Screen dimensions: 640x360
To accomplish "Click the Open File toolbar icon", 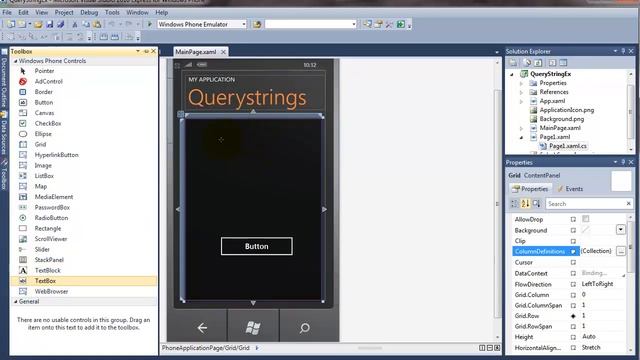I will point(38,24).
